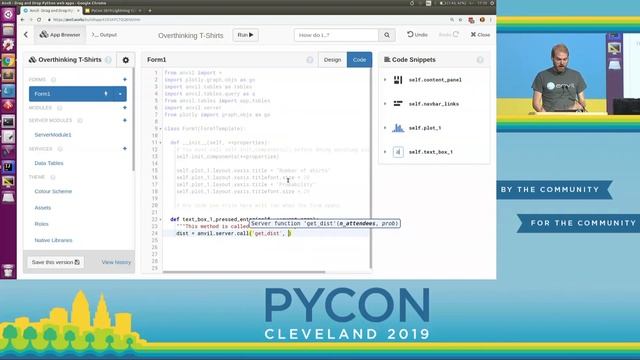Click Save this version
This screenshot has height=360, width=640.
pos(56,262)
